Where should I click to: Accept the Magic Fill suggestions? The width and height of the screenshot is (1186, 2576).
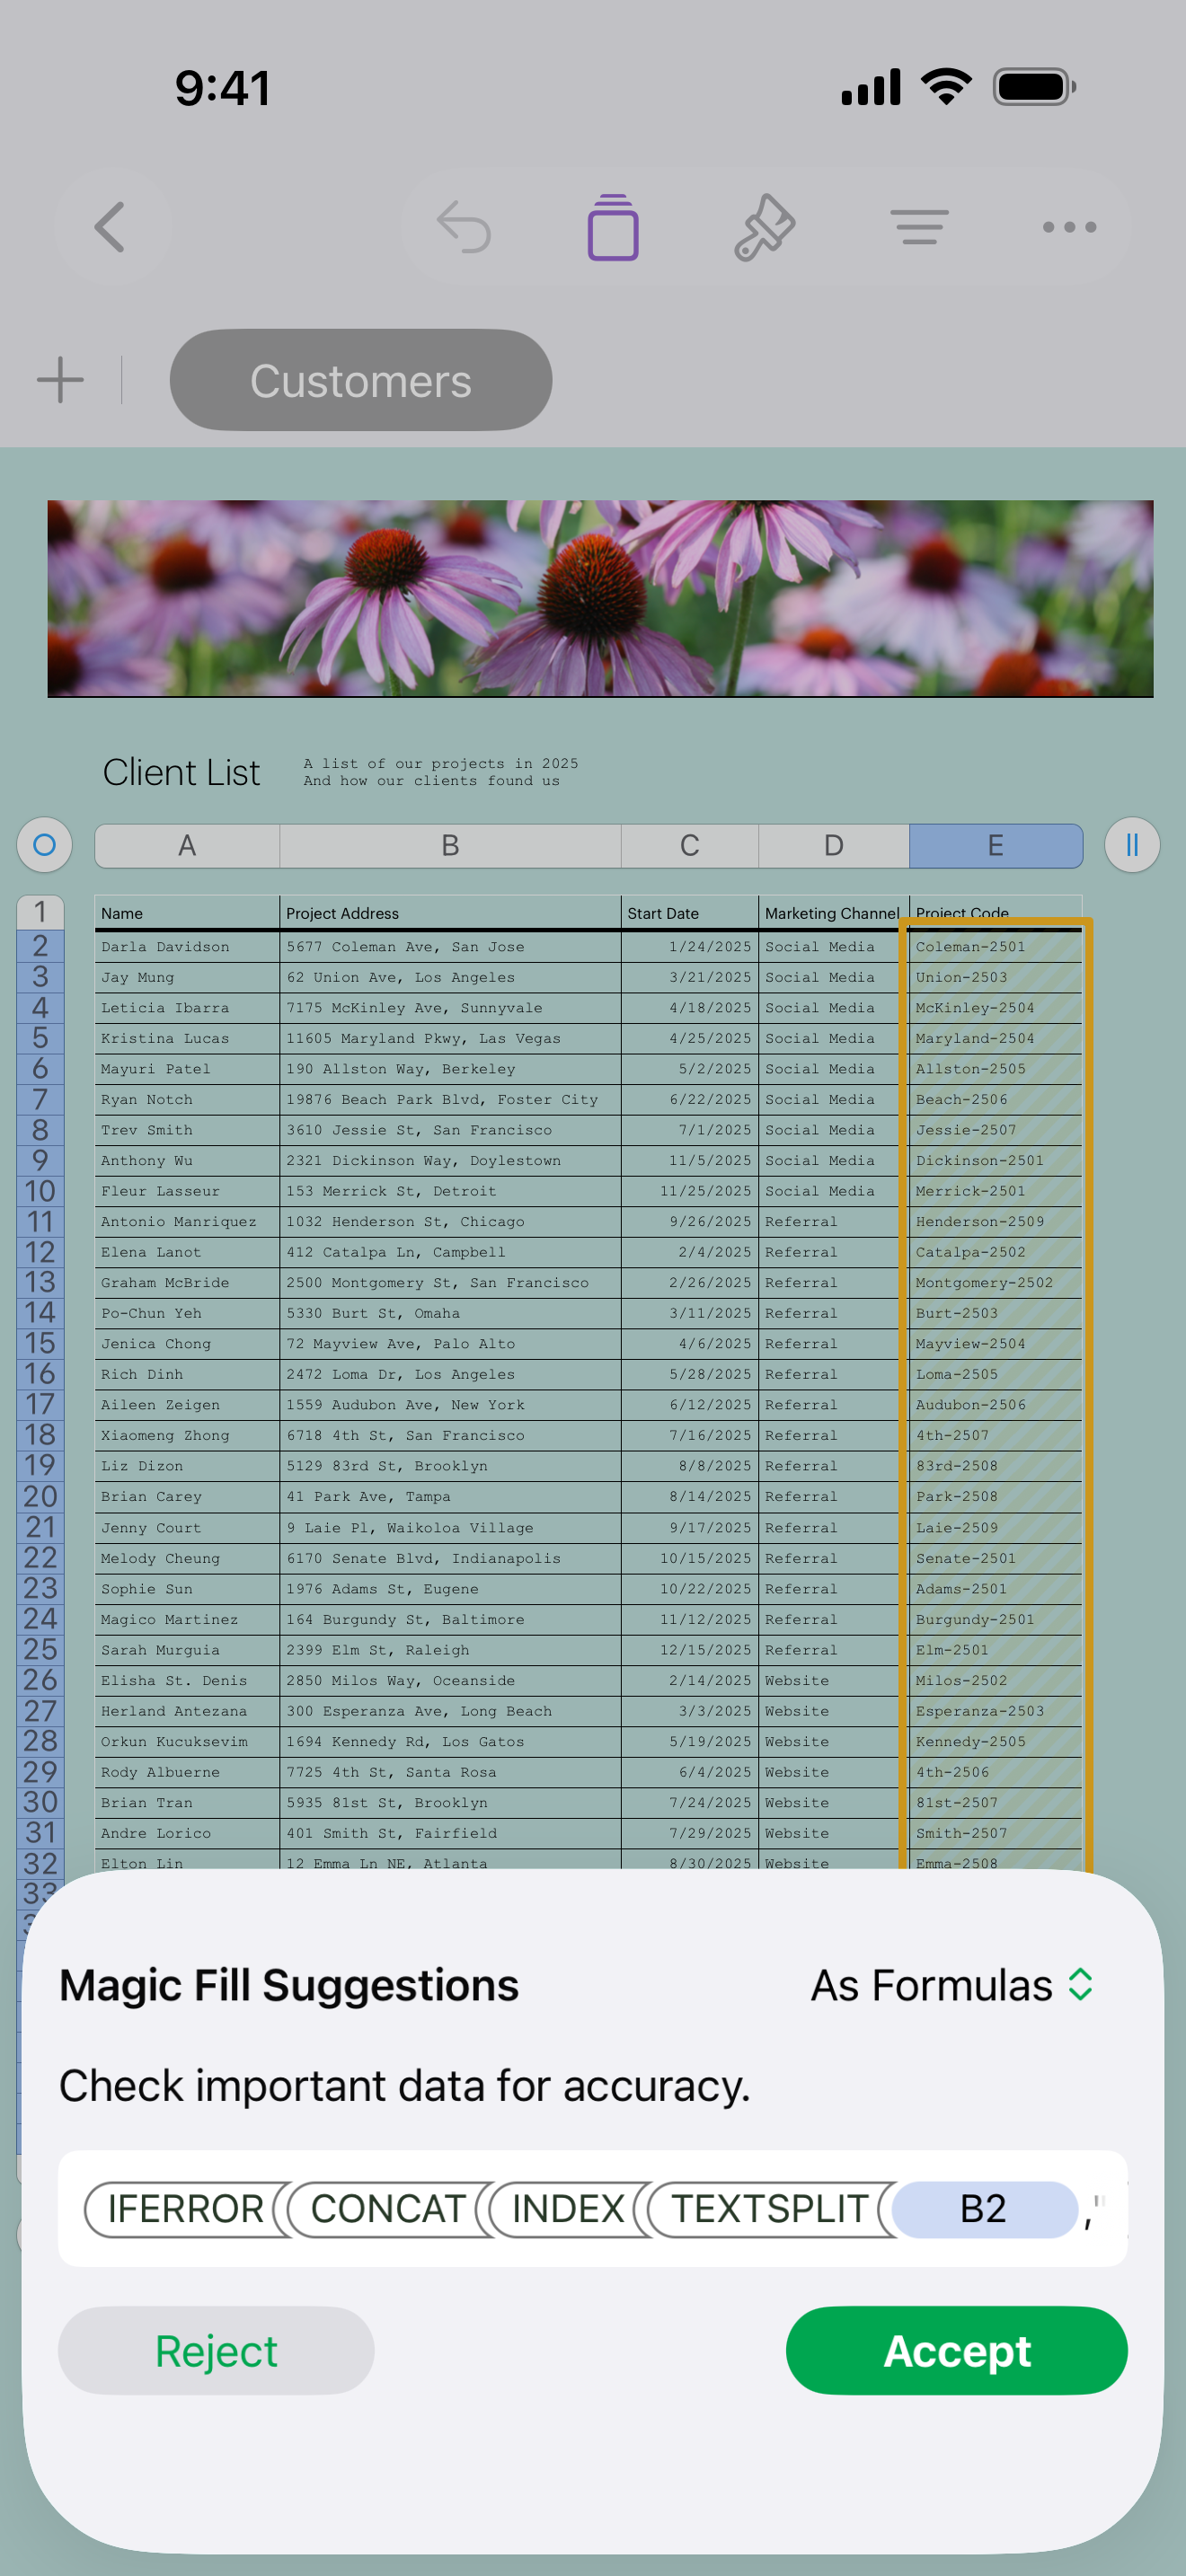pos(957,2351)
